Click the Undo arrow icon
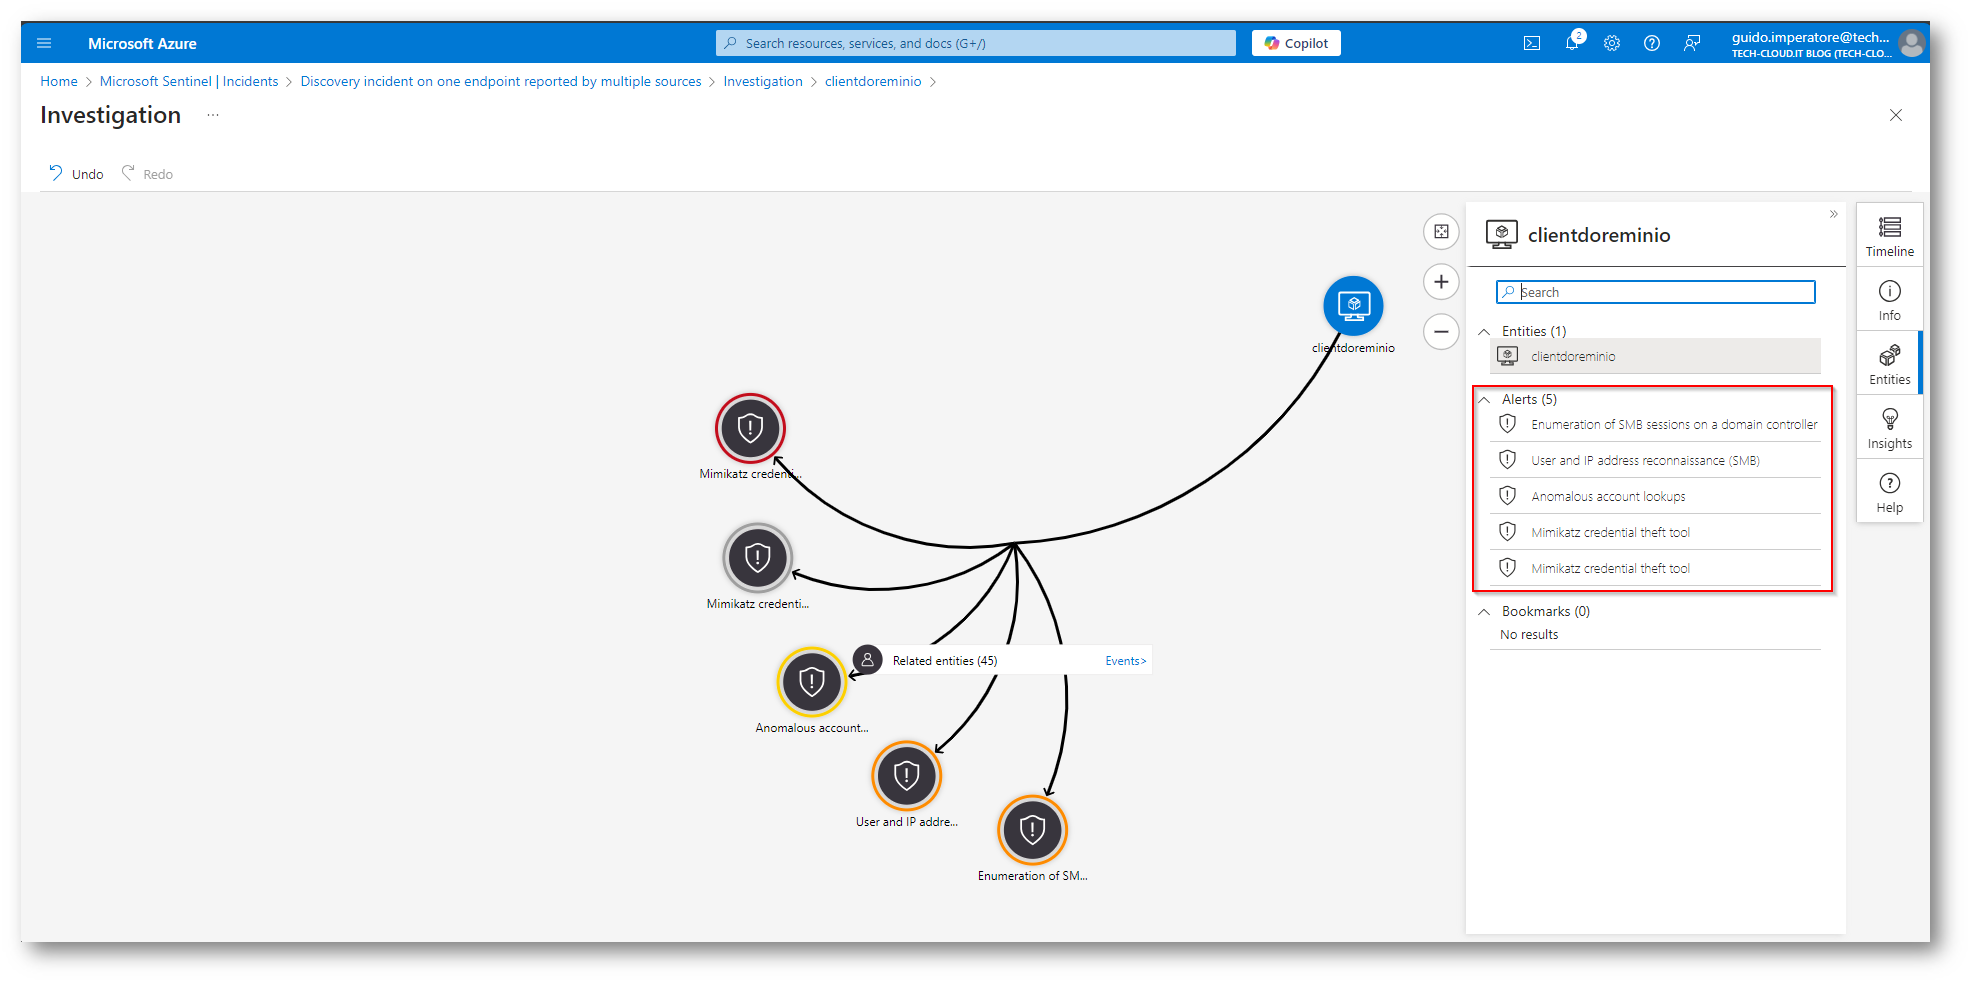This screenshot has width=1972, height=984. pos(56,173)
